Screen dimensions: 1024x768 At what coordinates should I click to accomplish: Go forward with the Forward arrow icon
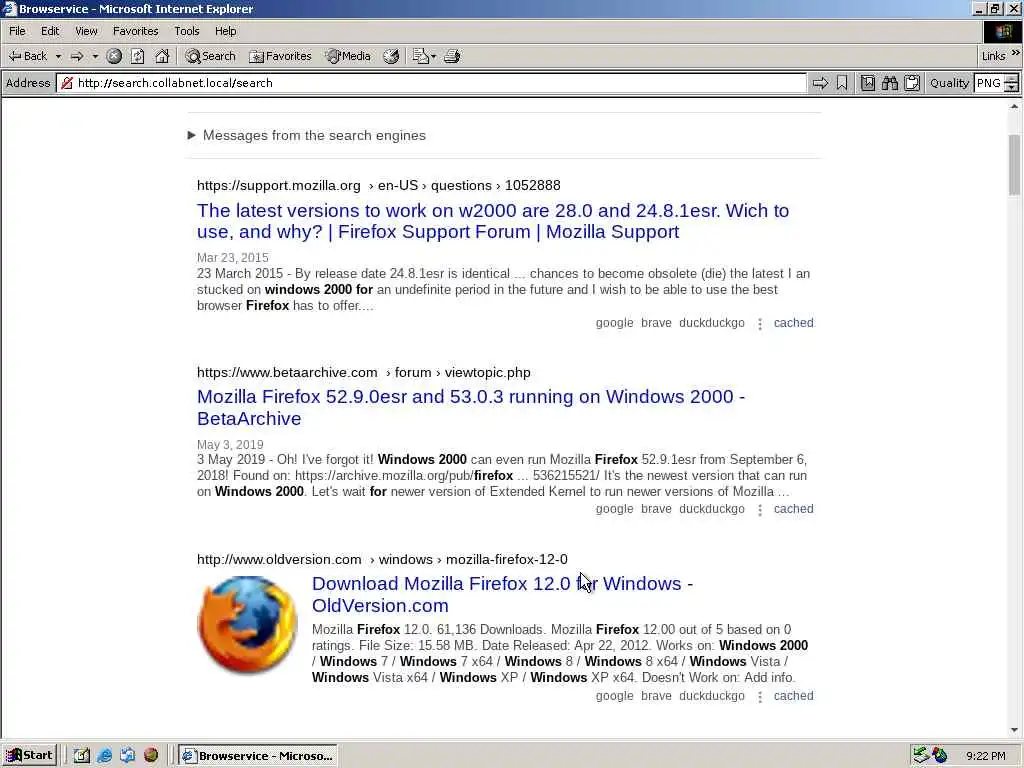[76, 56]
